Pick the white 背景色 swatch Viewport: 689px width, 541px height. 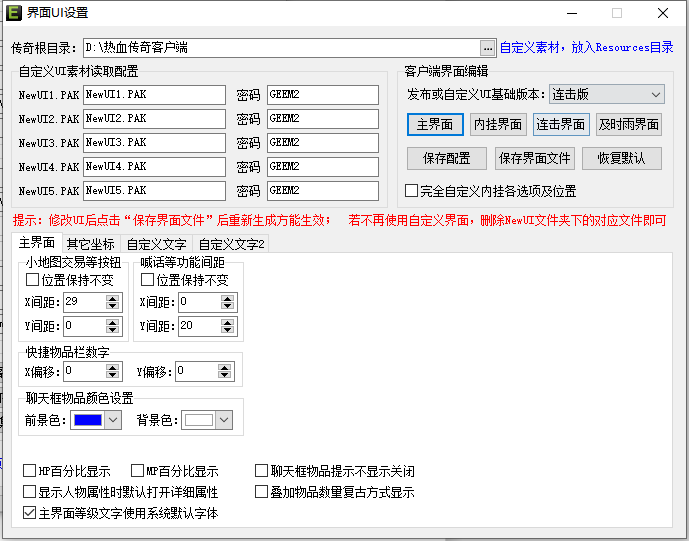coord(199,420)
